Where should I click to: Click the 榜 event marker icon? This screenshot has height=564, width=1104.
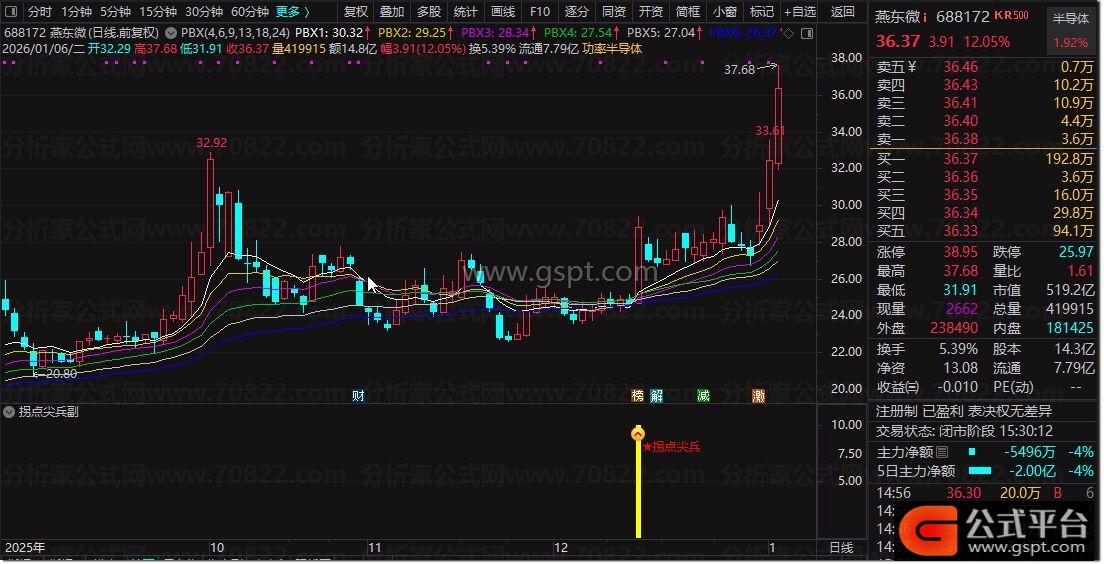click(x=638, y=396)
